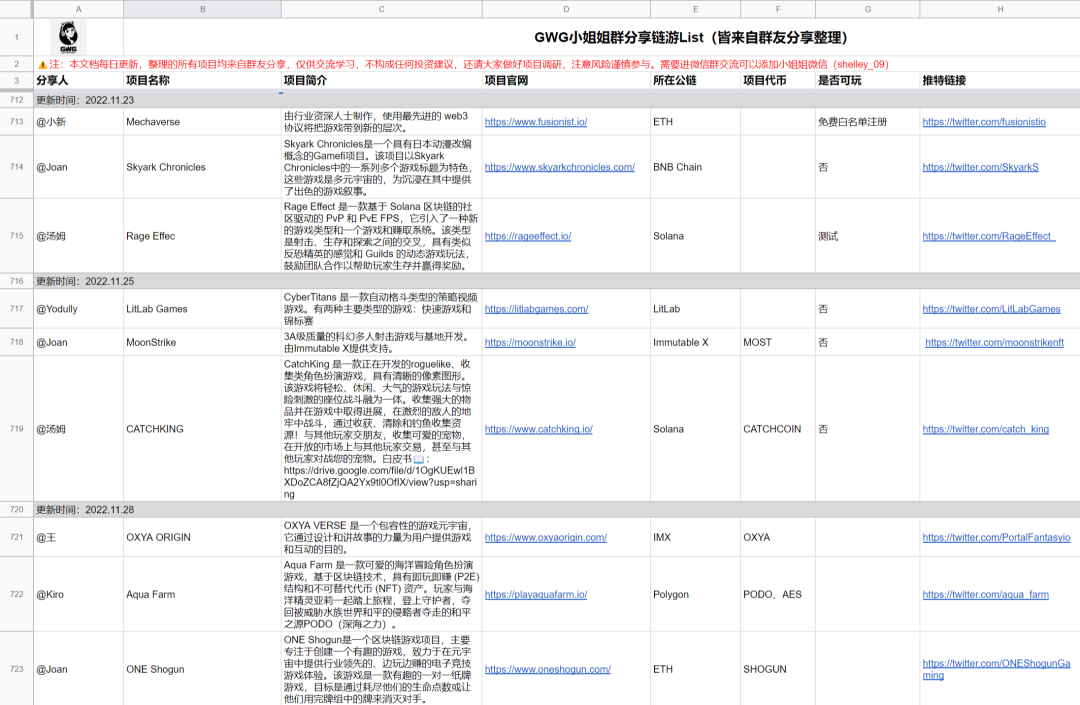
Task: Open the oxyaorigin.com link
Action: click(x=546, y=537)
